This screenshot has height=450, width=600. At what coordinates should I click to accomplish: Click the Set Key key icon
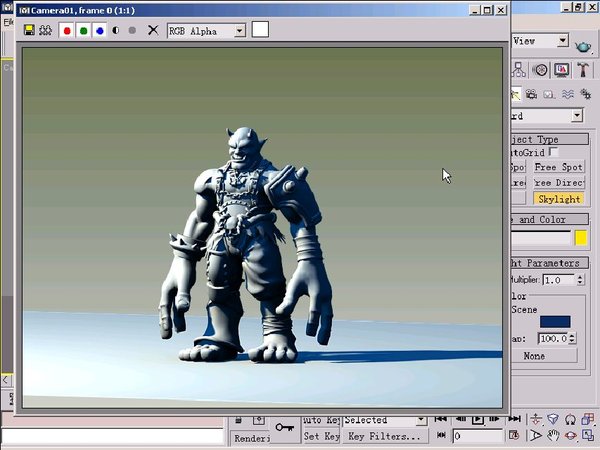pyautogui.click(x=285, y=428)
